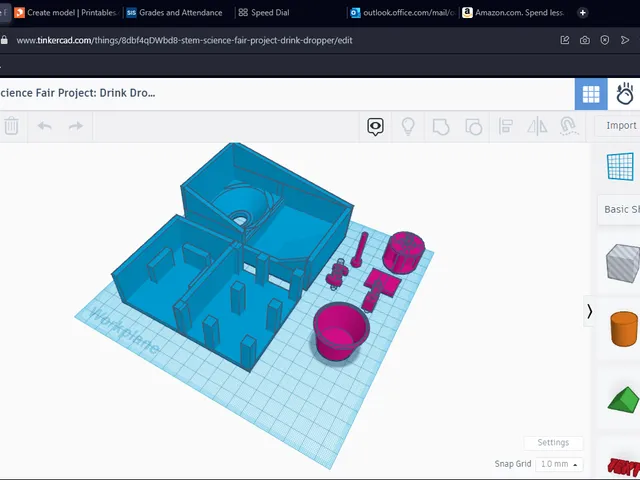
Task: Open the Create model Printables tab
Action: (x=66, y=13)
